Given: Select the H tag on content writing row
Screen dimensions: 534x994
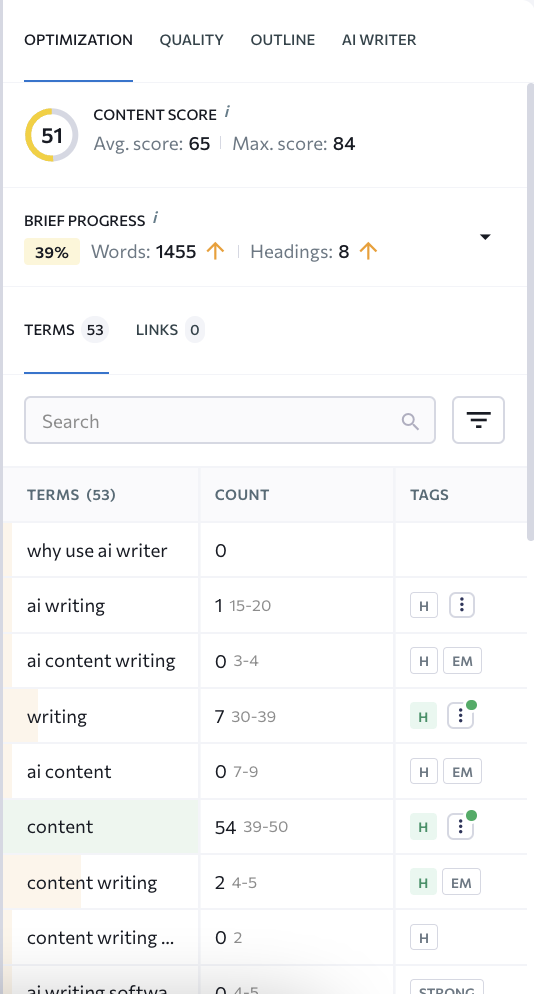Looking at the screenshot, I should tap(424, 882).
